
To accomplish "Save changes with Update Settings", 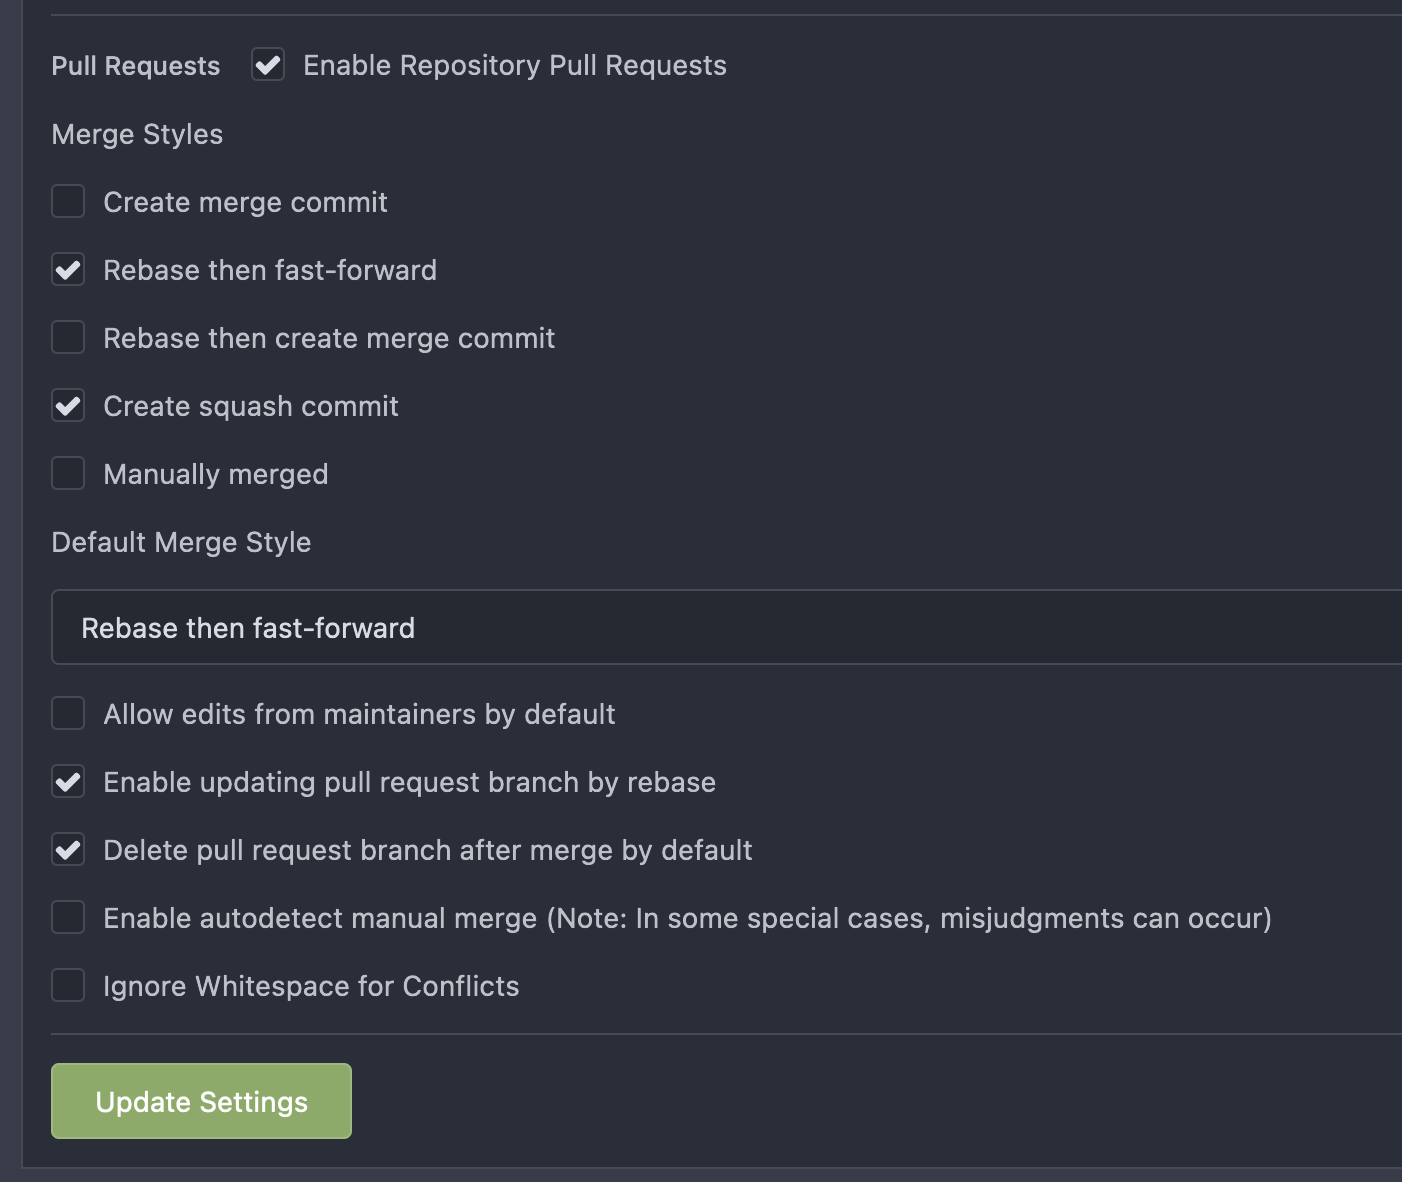I will pyautogui.click(x=200, y=1101).
